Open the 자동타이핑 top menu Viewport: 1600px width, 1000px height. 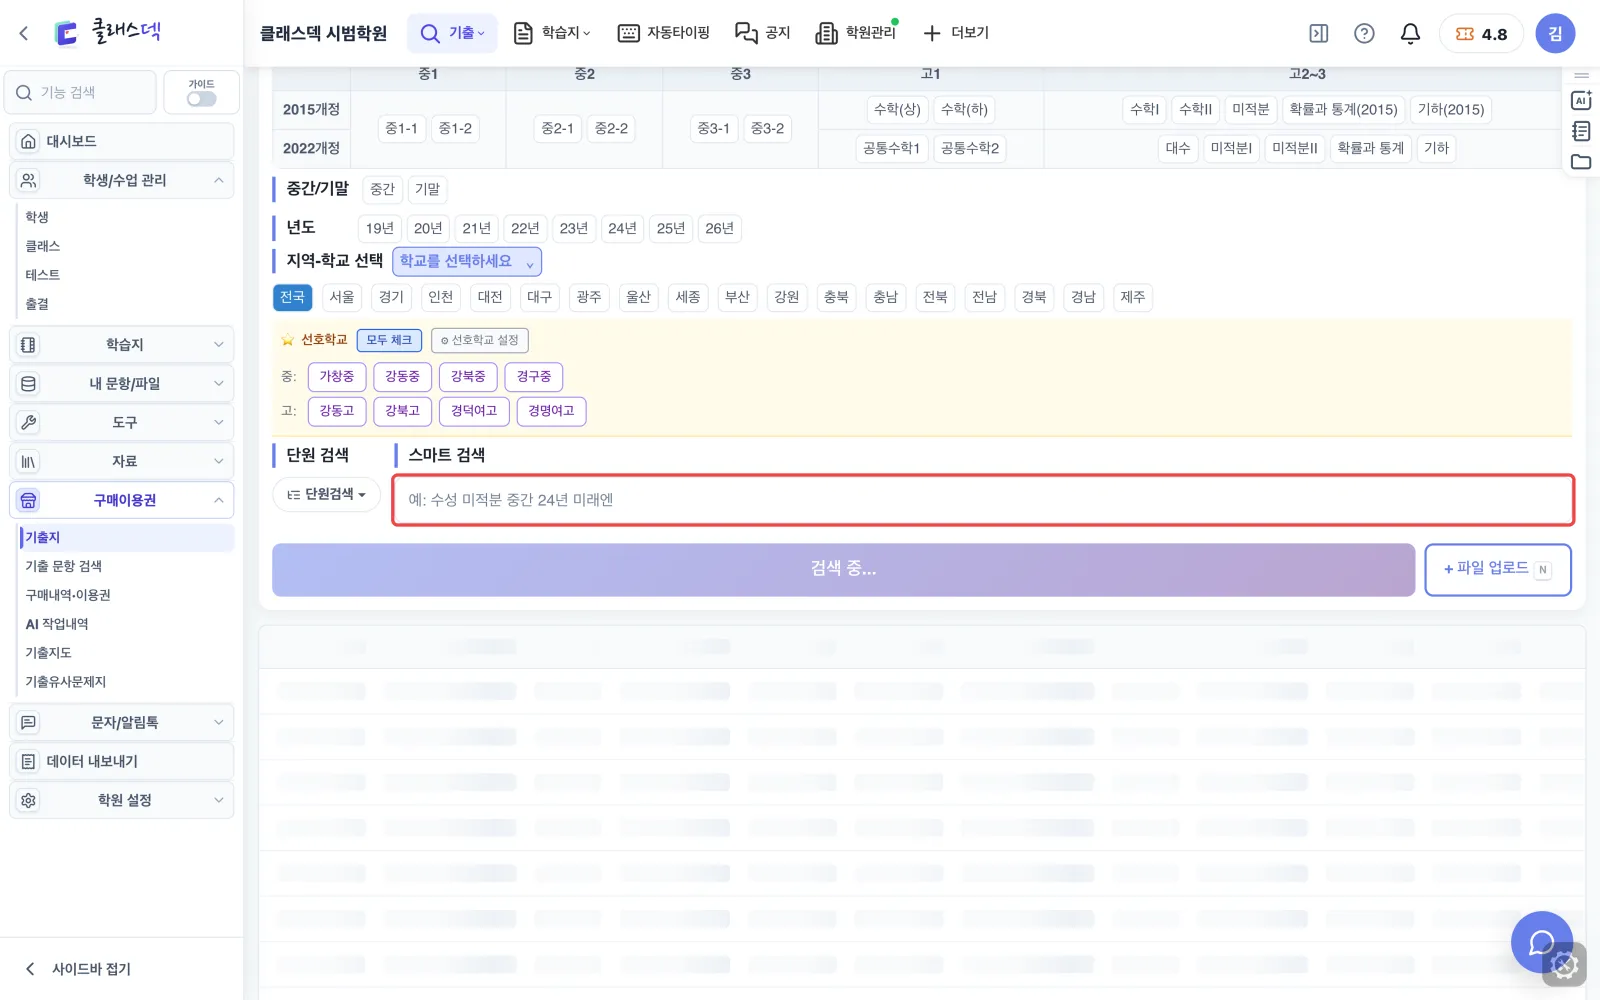664,33
